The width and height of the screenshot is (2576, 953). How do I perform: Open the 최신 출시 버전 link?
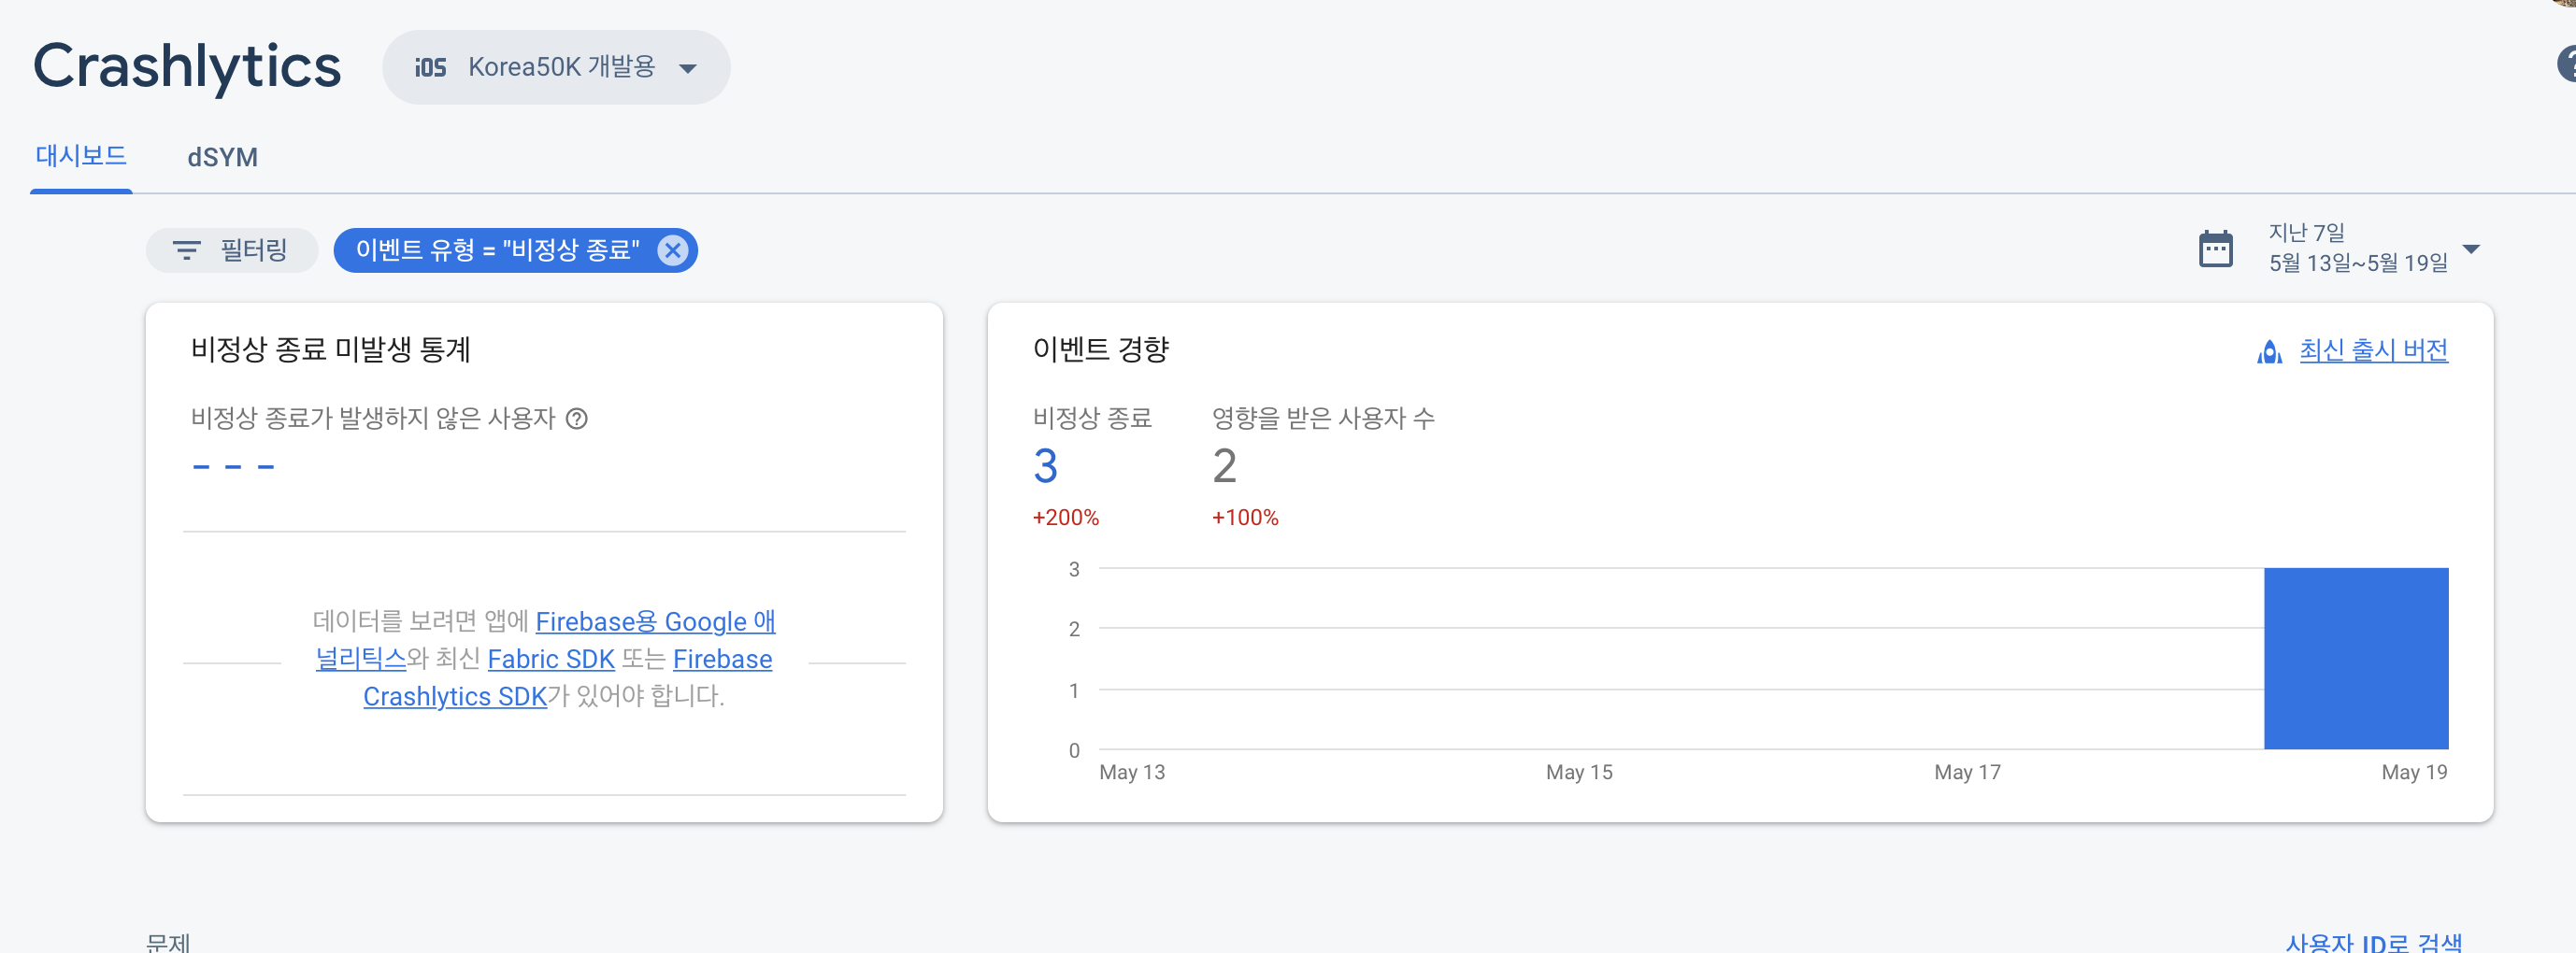pyautogui.click(x=2373, y=350)
